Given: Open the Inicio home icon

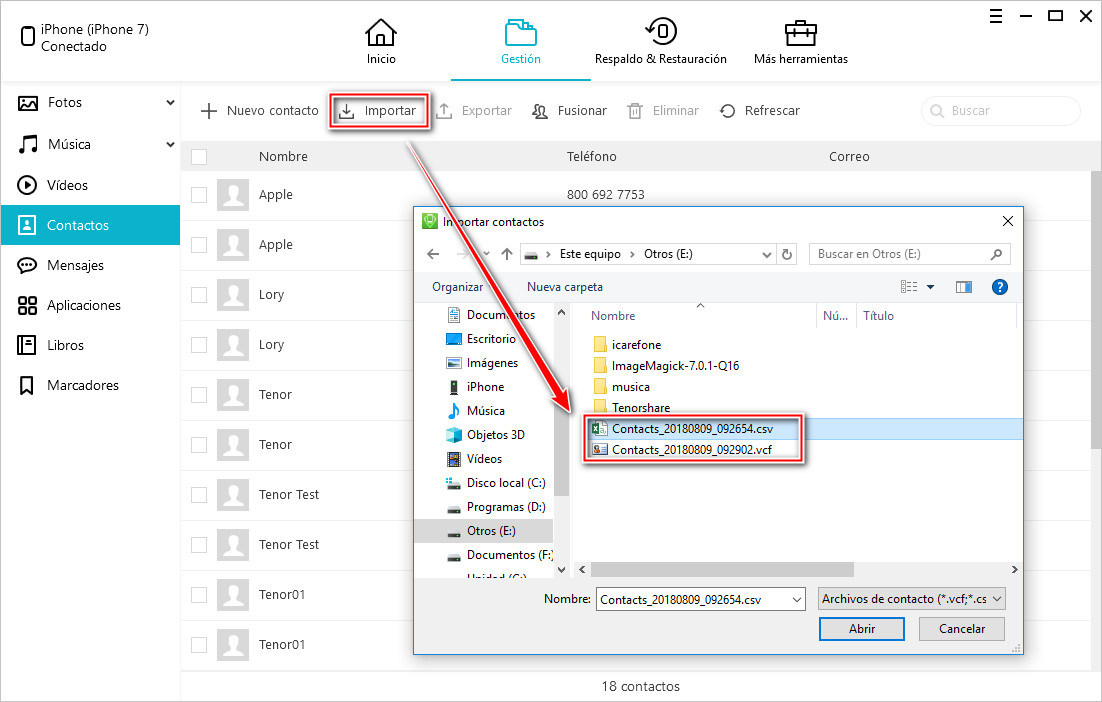Looking at the screenshot, I should 380,33.
